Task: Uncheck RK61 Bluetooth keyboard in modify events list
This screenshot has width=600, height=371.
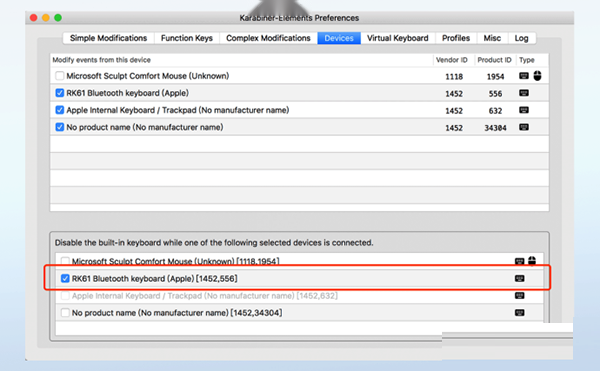Action: (59, 93)
